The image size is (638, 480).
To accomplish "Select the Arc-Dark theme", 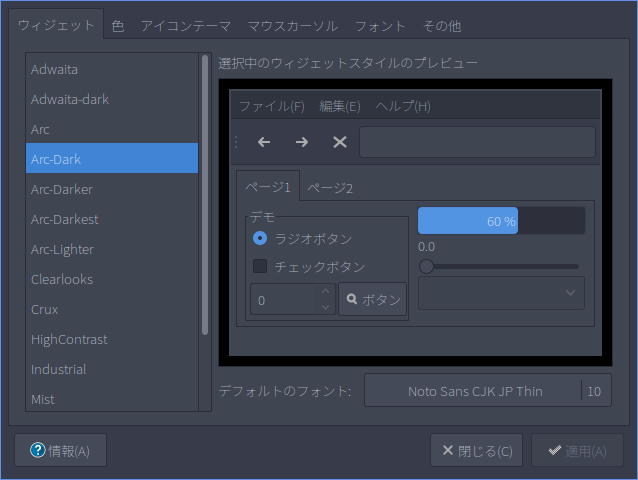I will pyautogui.click(x=112, y=159).
